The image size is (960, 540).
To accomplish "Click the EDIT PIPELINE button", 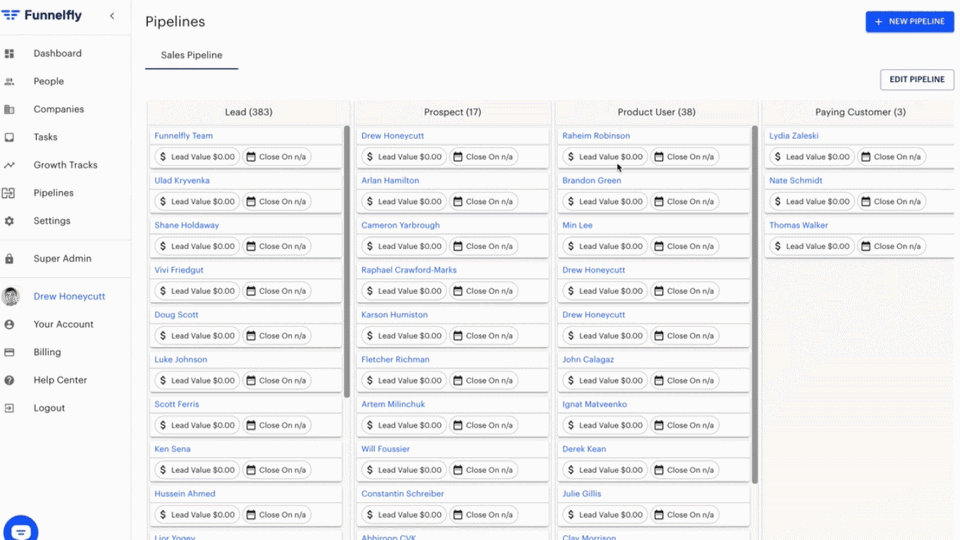I will tap(917, 80).
